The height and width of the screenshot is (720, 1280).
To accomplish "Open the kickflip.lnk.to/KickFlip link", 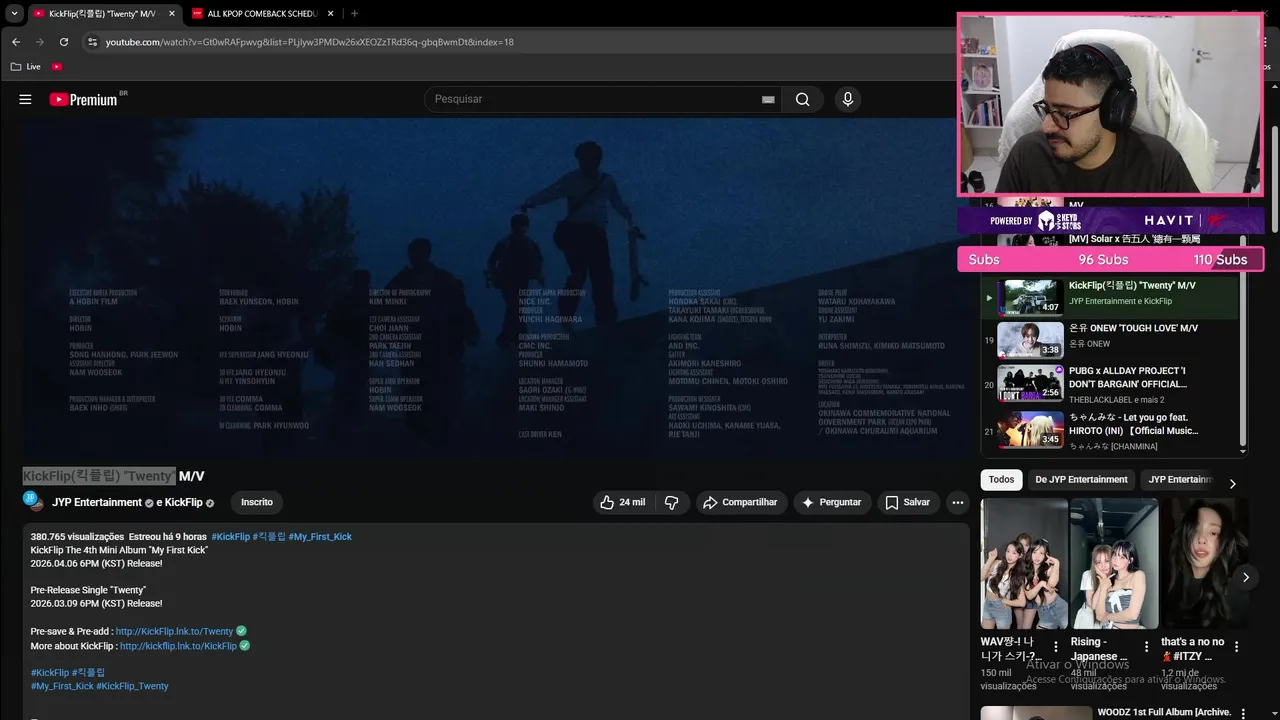I will click(178, 646).
